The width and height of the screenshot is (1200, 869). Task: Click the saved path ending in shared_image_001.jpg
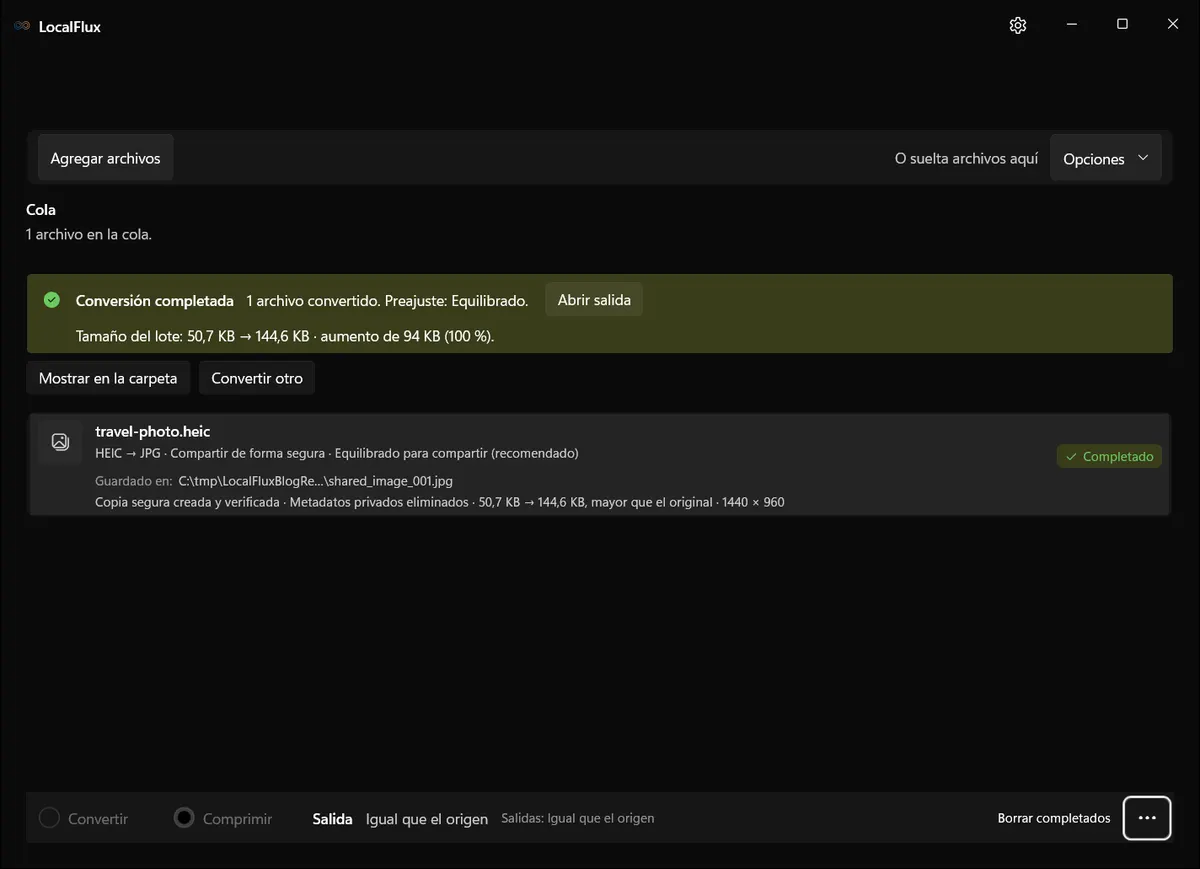coord(315,481)
